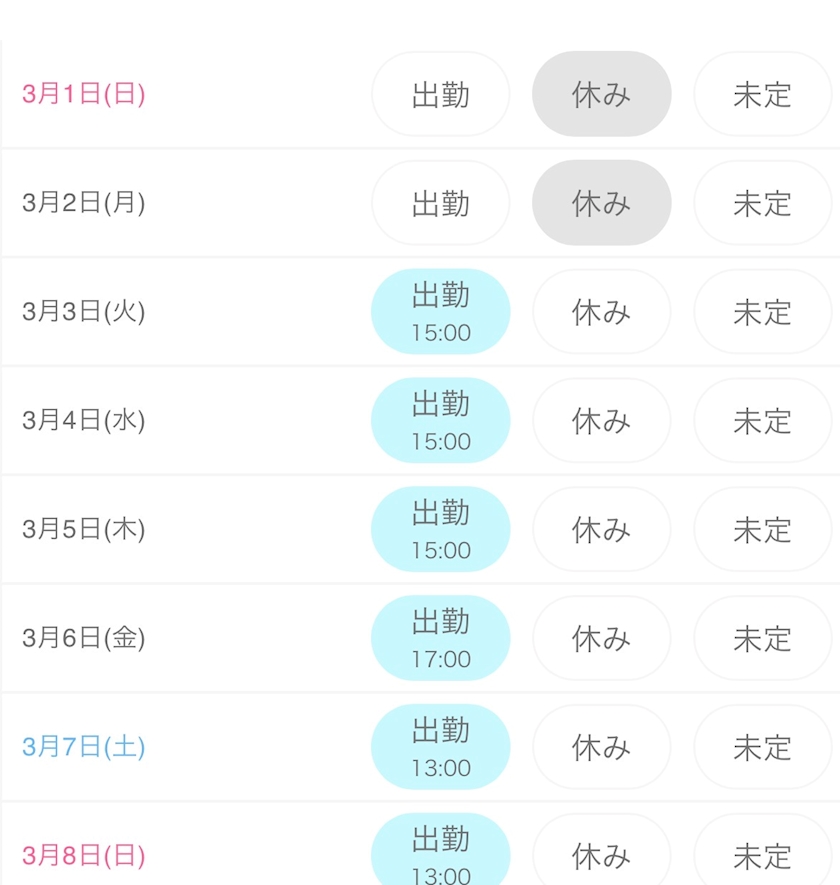840x885 pixels.
Task: Mark 3月3日(火) as 未定
Action: 763,312
